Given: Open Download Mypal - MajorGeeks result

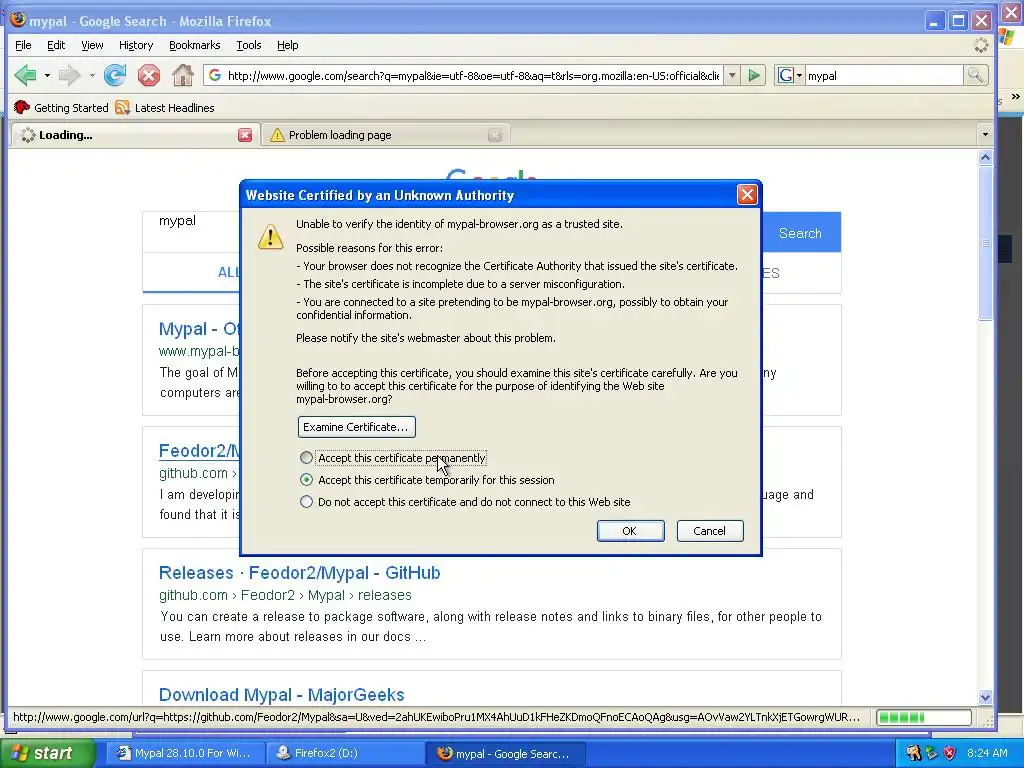Looking at the screenshot, I should click(281, 695).
